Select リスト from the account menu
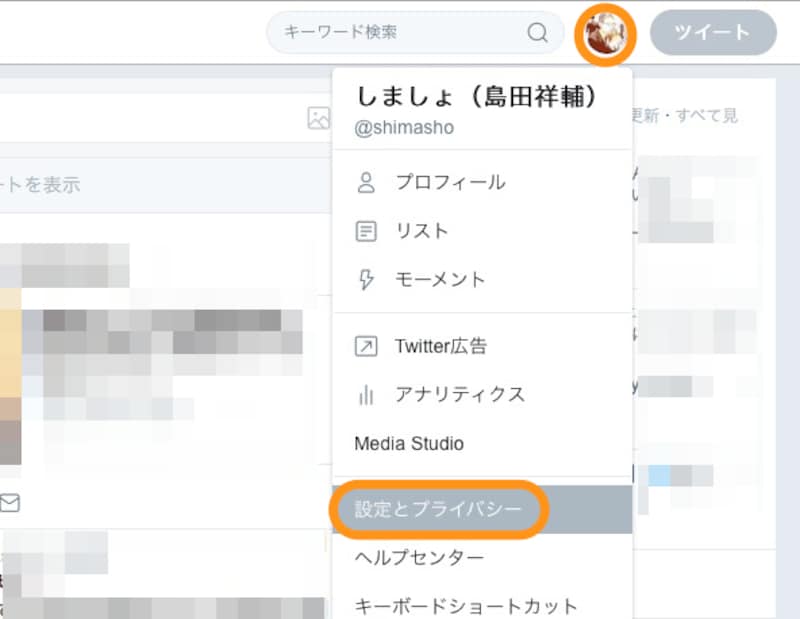The image size is (800, 619). coord(422,231)
